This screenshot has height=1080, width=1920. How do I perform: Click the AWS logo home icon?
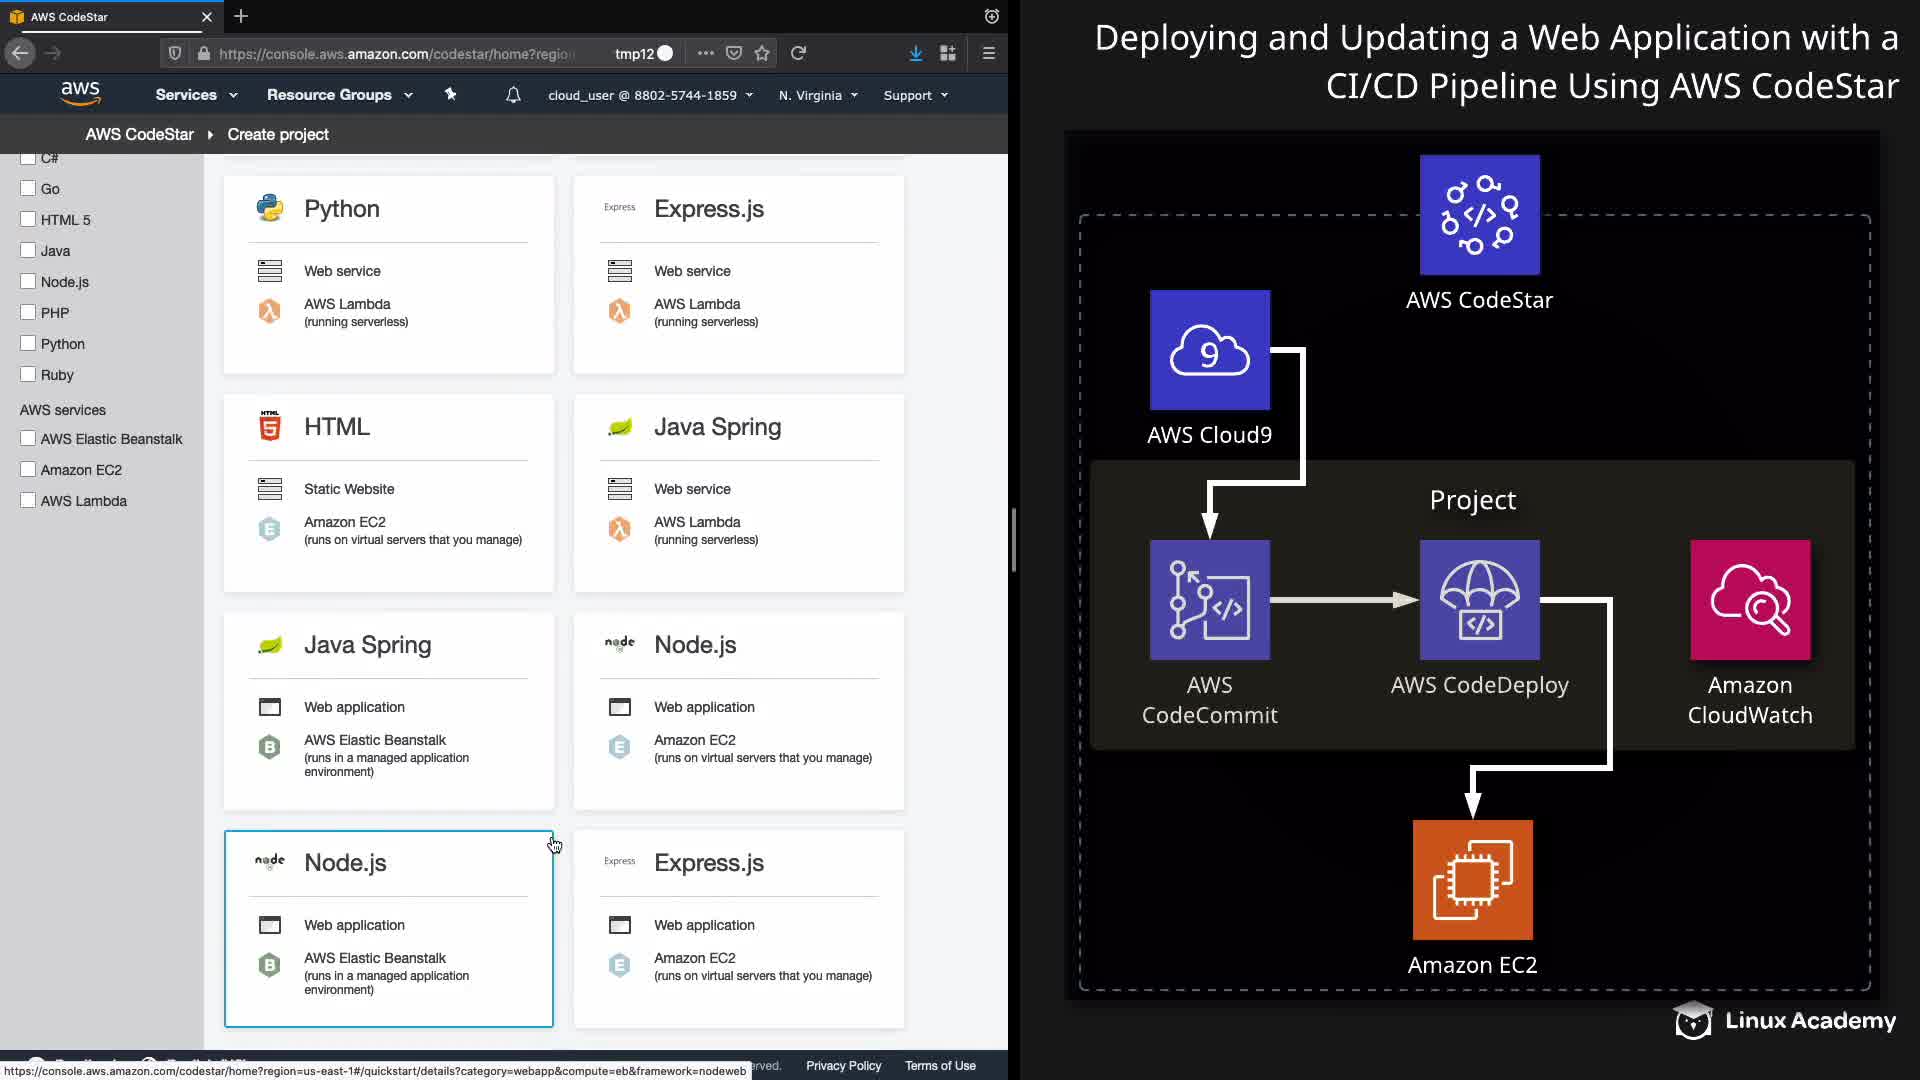(x=80, y=94)
